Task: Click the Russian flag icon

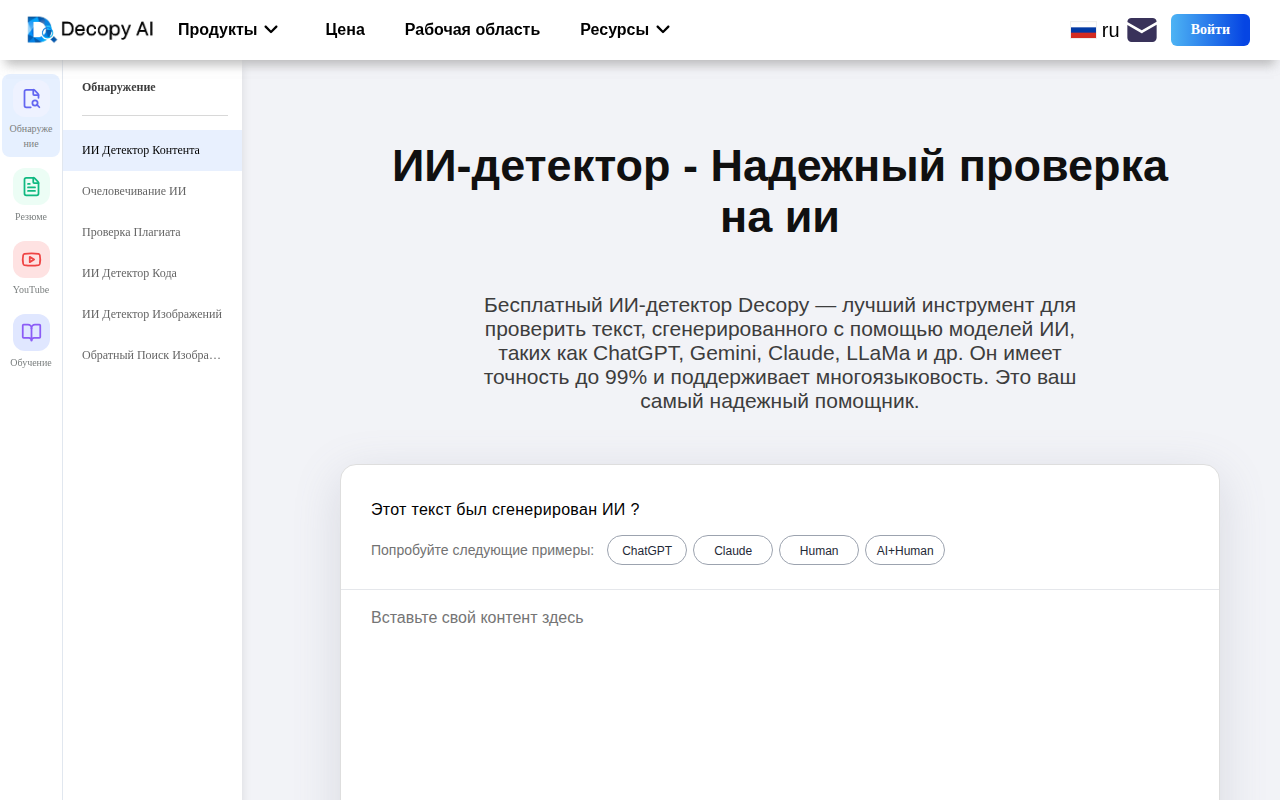Action: point(1083,30)
